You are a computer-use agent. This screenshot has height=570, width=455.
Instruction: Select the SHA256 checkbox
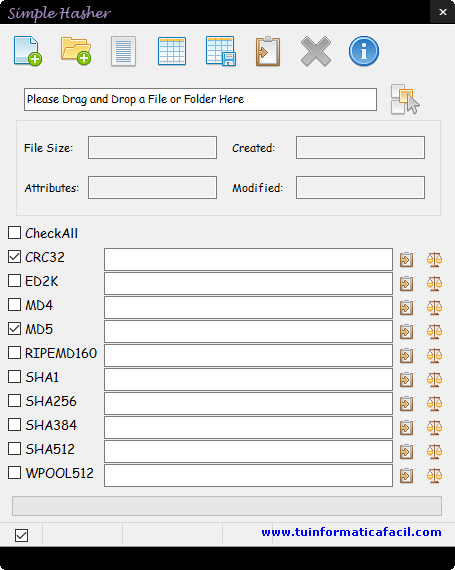coord(15,401)
